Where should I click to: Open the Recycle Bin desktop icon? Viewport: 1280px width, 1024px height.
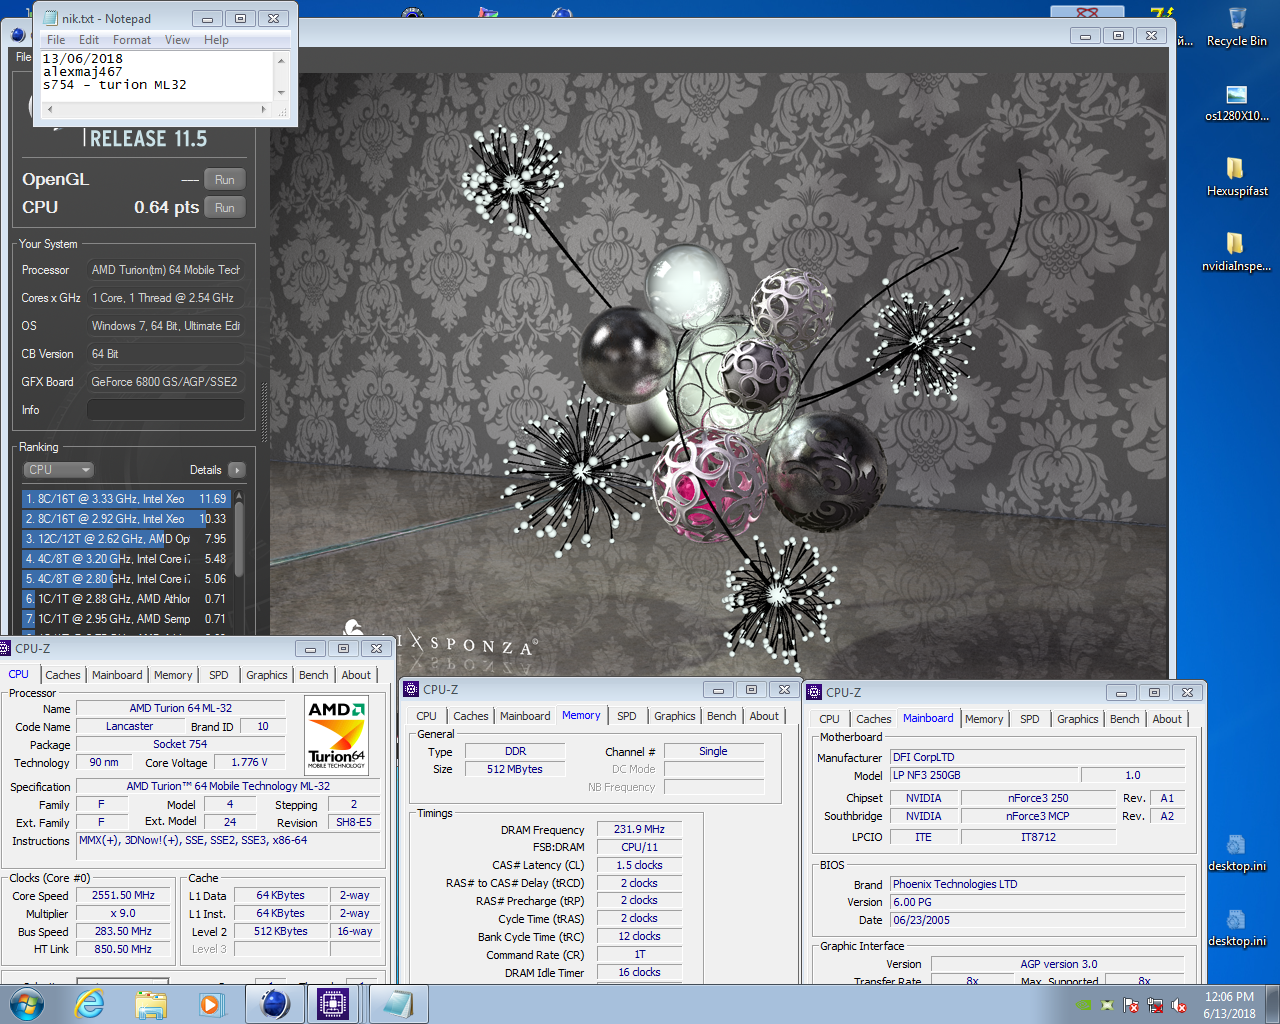coord(1236,26)
